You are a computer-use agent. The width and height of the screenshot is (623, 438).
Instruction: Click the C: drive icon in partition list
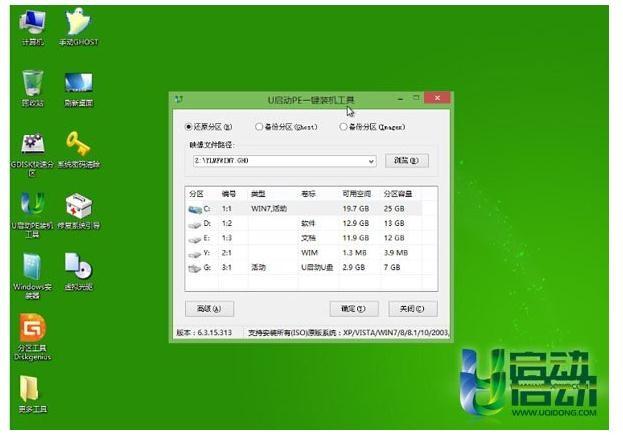(x=195, y=209)
